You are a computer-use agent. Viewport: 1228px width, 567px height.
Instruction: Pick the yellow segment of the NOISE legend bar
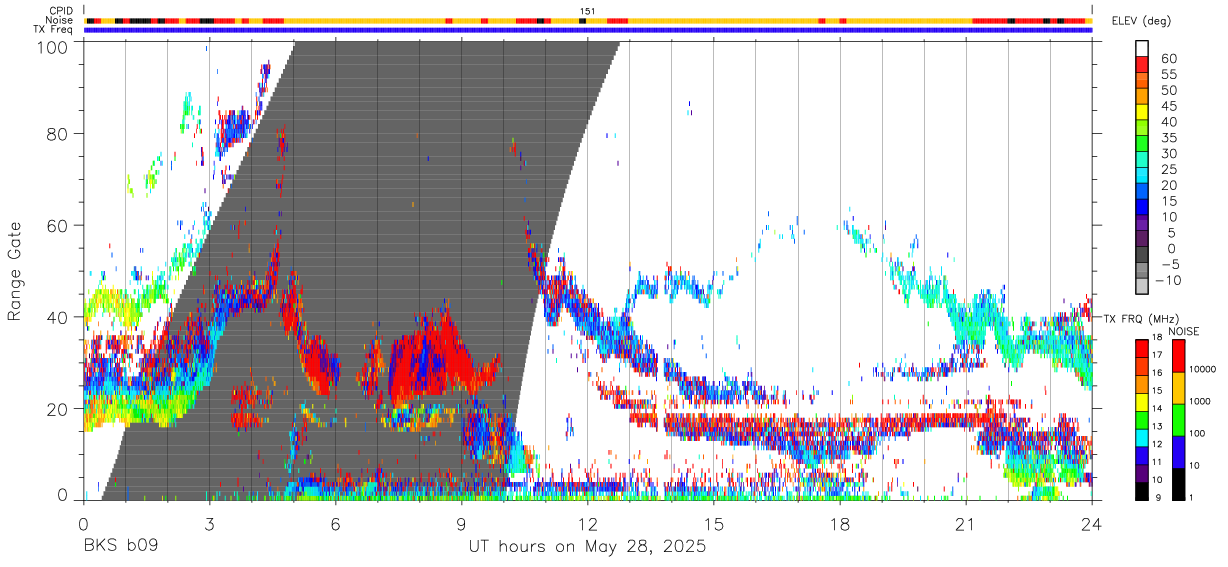click(x=1179, y=388)
